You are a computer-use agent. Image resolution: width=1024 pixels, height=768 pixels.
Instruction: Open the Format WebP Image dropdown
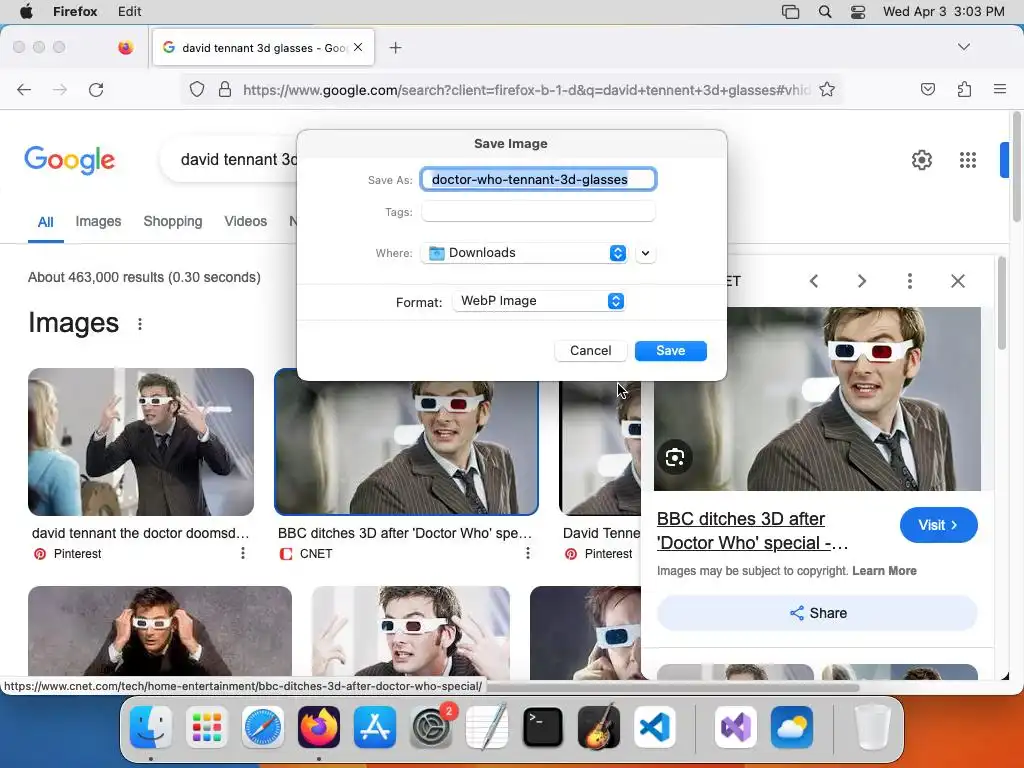click(539, 301)
